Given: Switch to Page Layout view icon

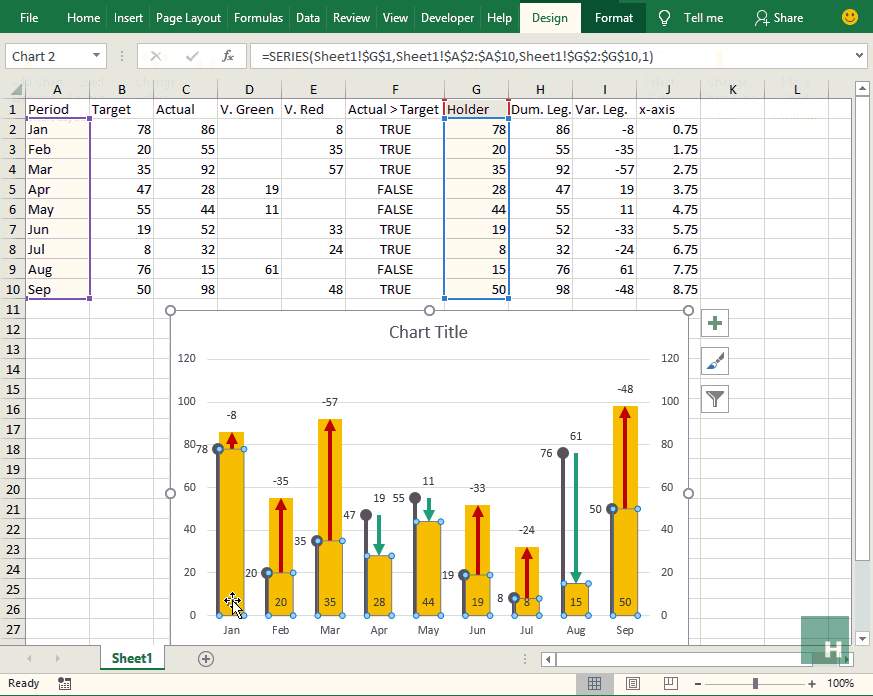Looking at the screenshot, I should 632,683.
